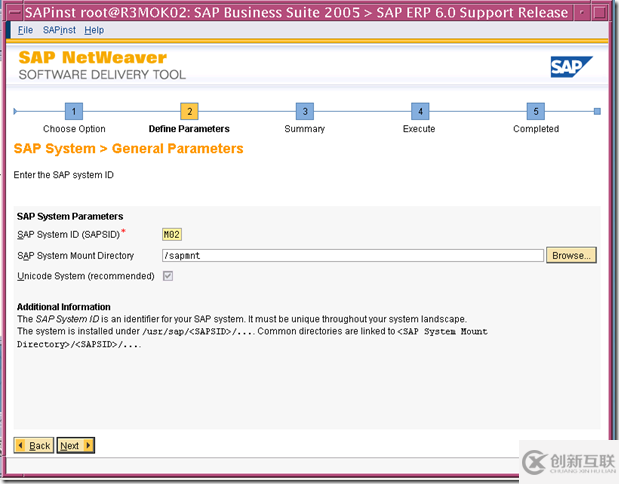Screen dimensions: 619x484
Task: Click the 'SOFTWARE DELIVERY TOOL' subtitle
Action: (102, 75)
